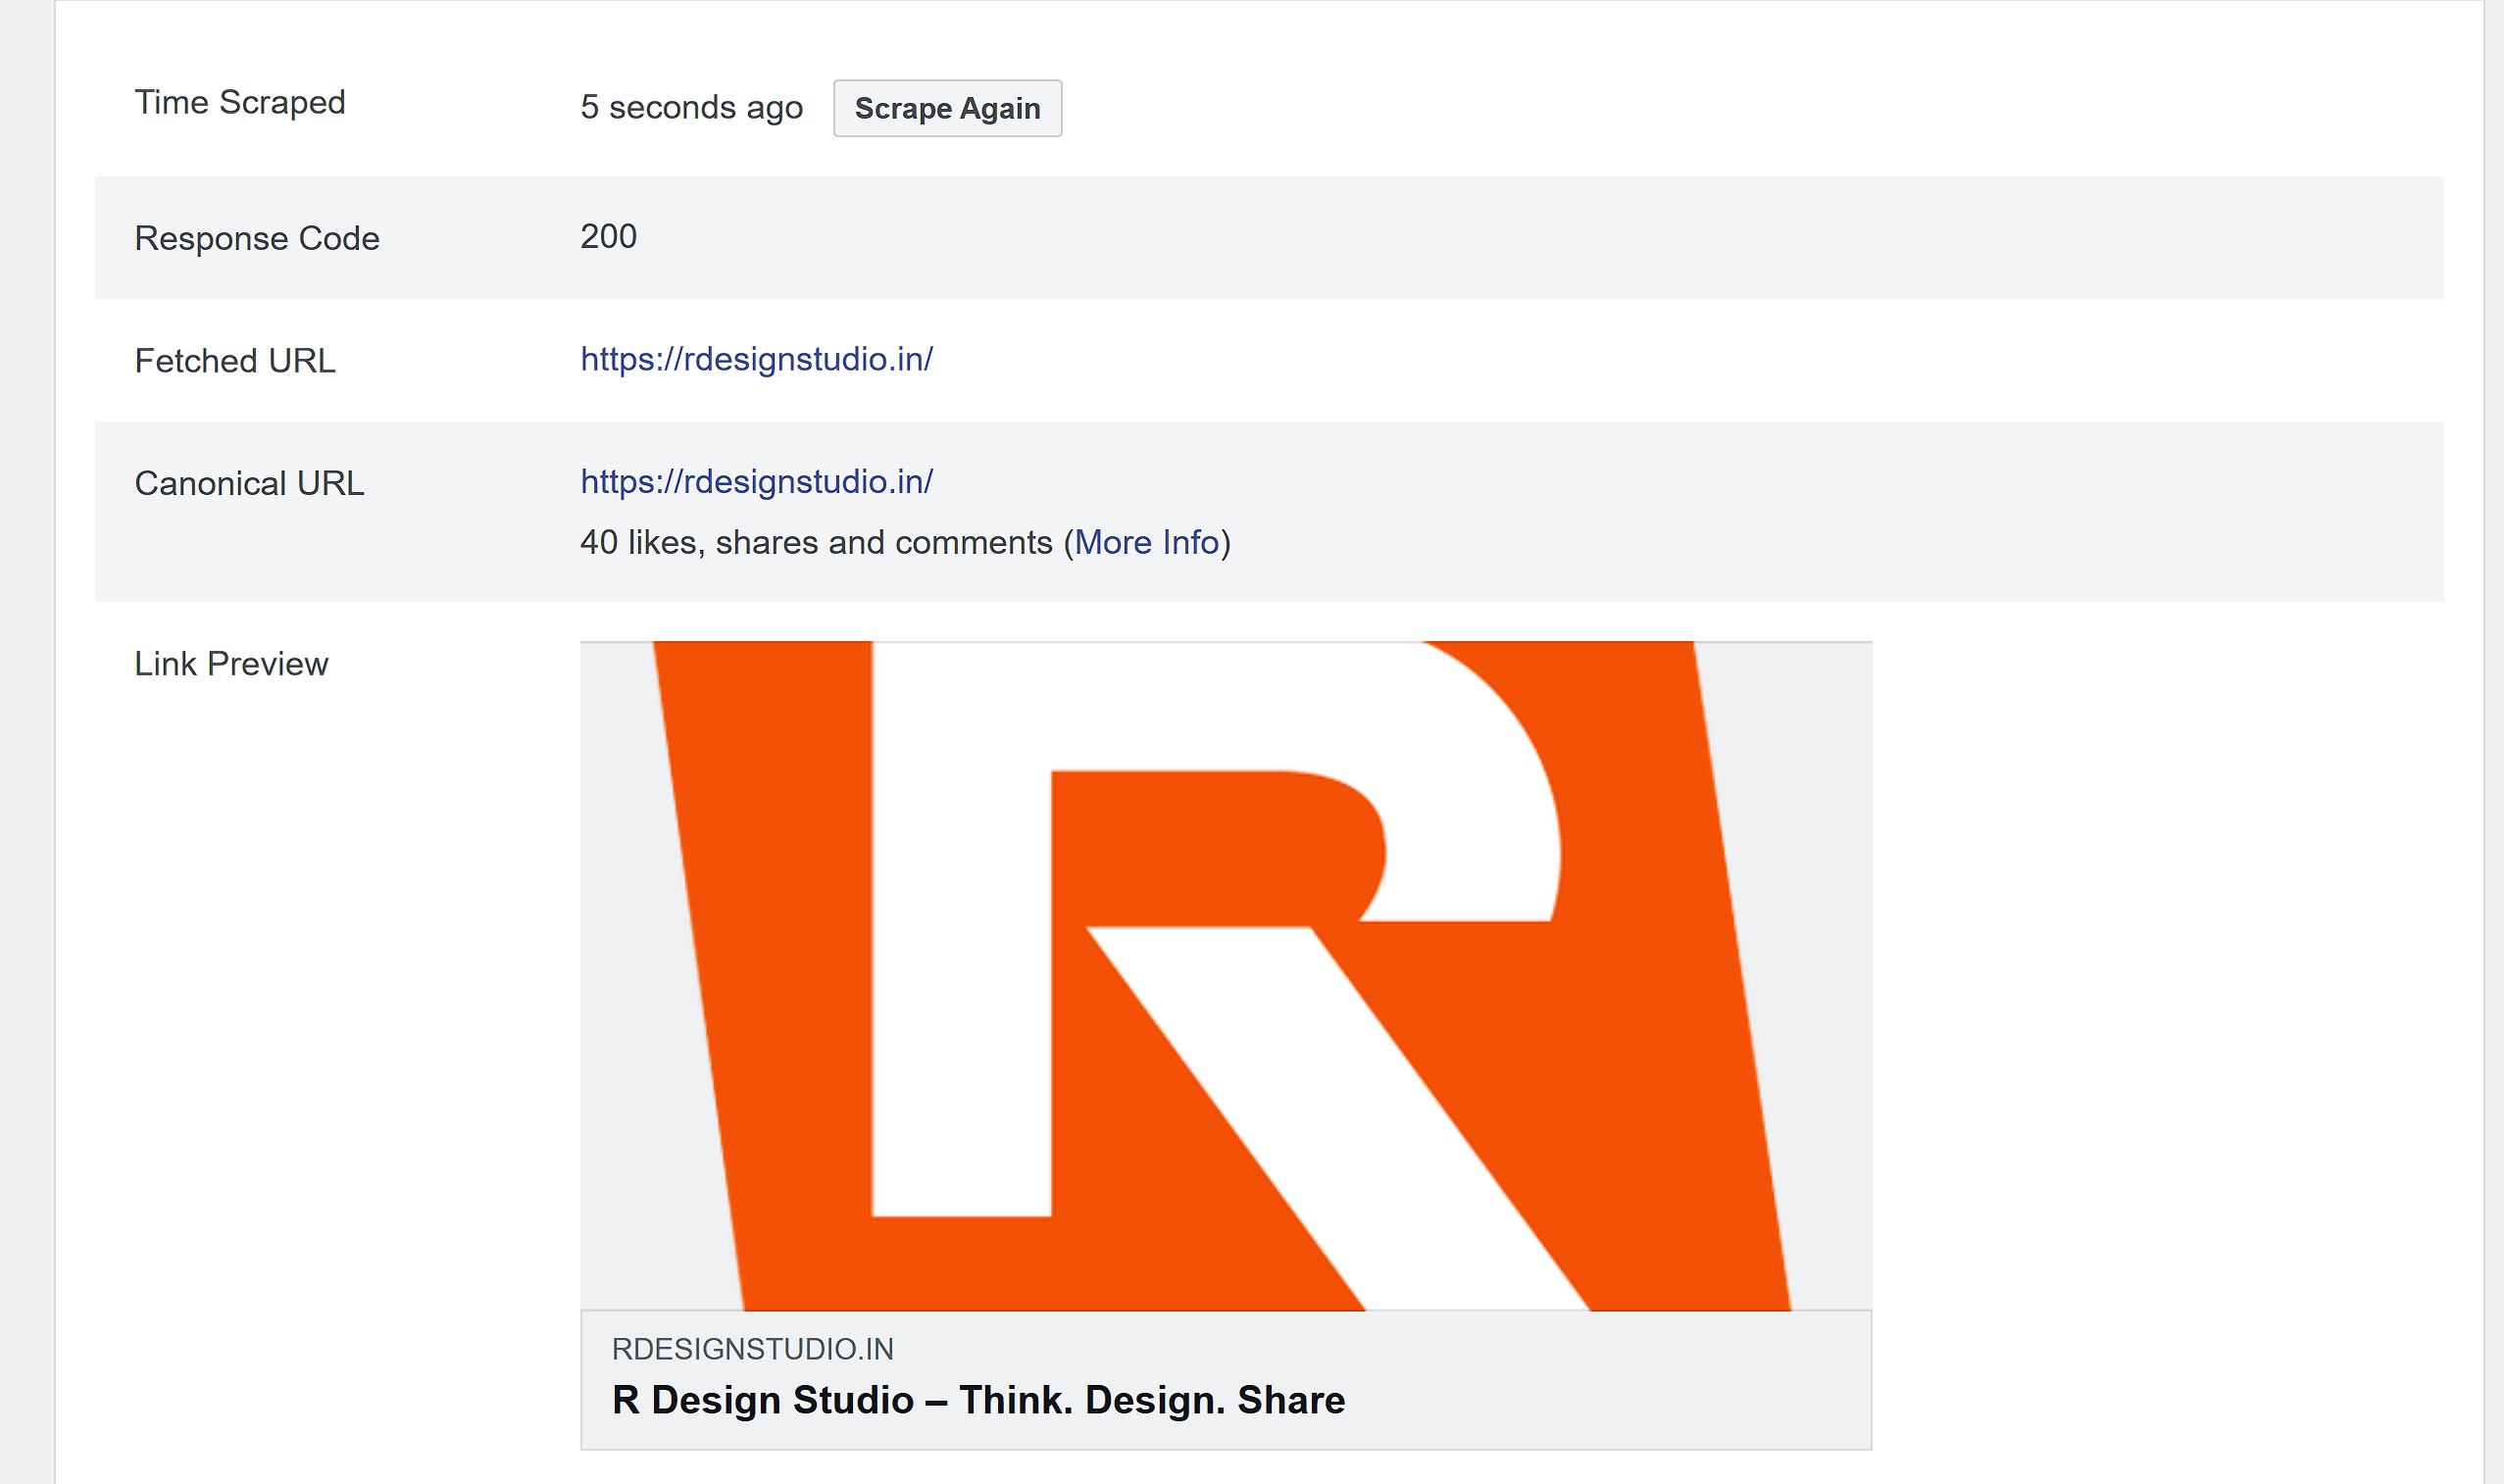Image resolution: width=2504 pixels, height=1484 pixels.
Task: Click the RDESIGNSTUDIO.IN domain caption
Action: (x=752, y=1349)
